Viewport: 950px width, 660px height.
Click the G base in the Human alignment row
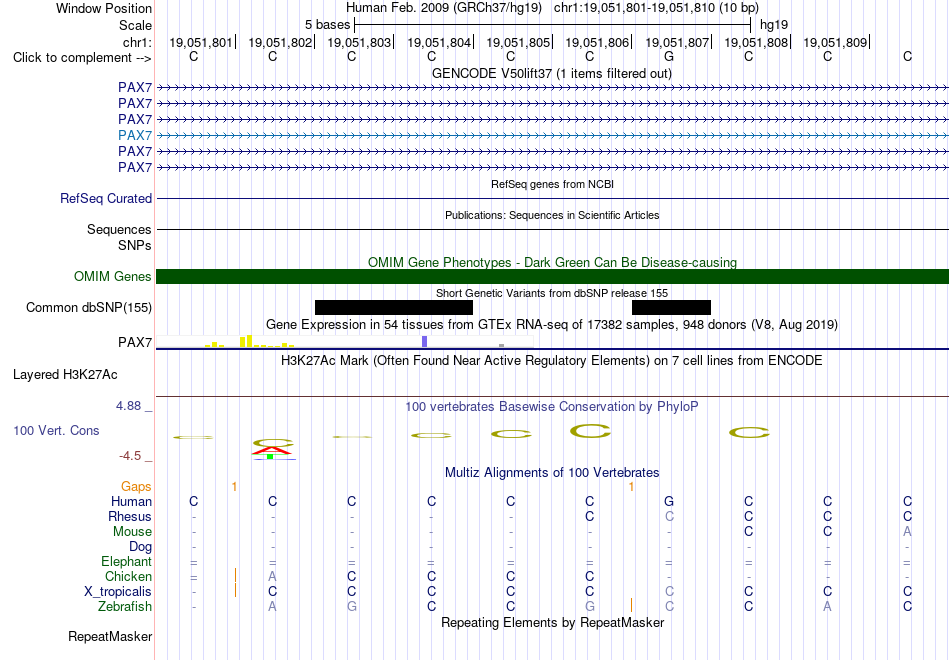tap(669, 501)
